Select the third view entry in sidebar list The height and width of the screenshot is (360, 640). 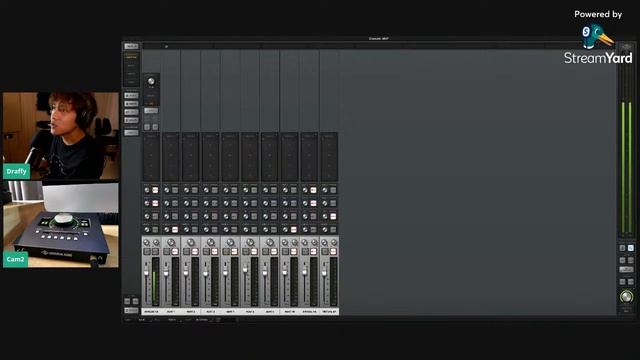coord(131,74)
